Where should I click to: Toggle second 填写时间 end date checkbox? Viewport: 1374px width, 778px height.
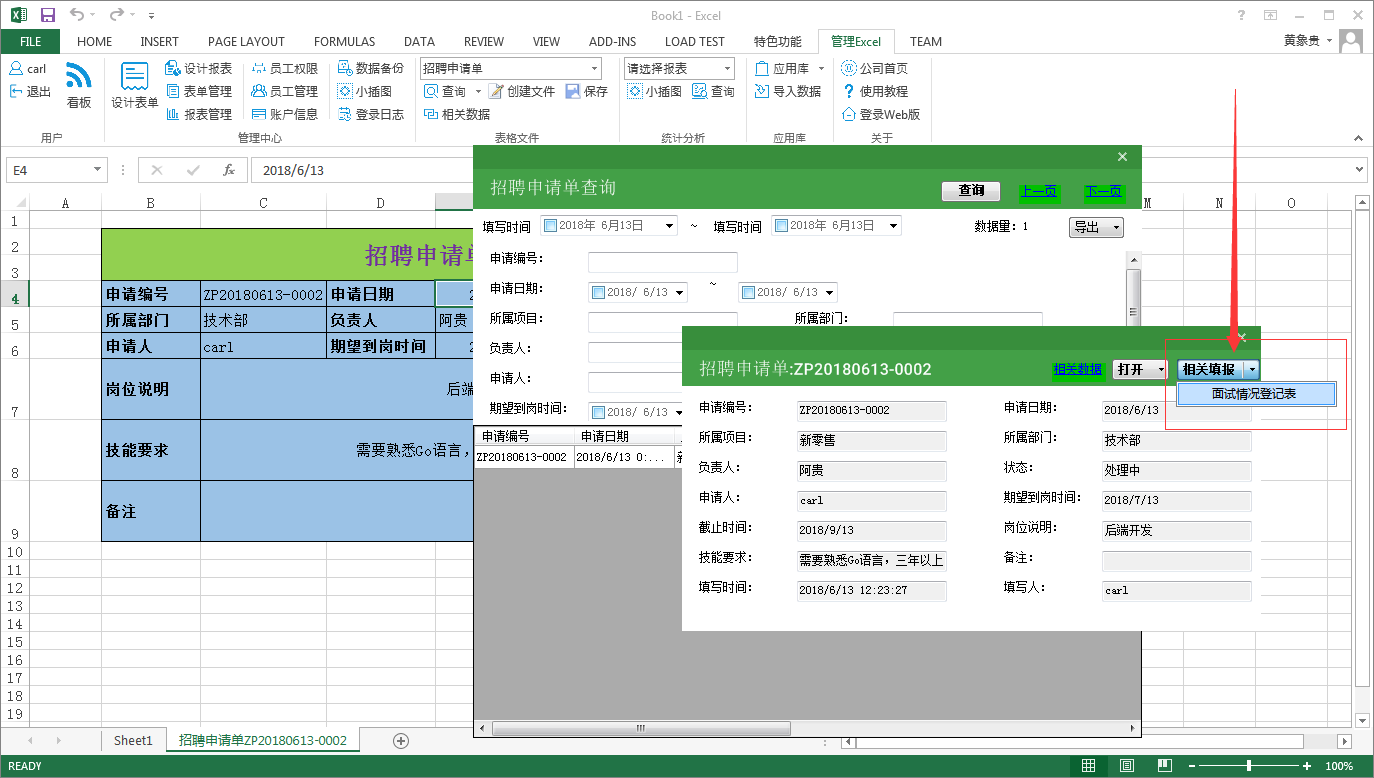[x=781, y=226]
